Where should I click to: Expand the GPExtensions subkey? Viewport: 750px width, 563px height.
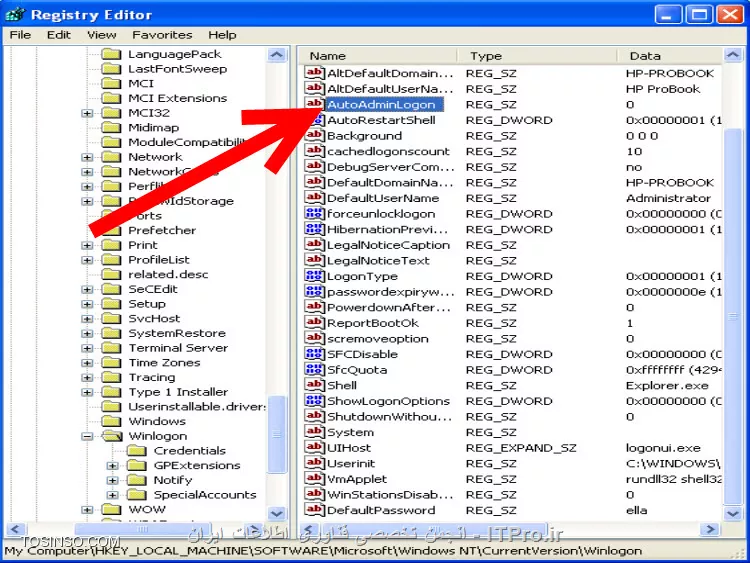[x=112, y=465]
